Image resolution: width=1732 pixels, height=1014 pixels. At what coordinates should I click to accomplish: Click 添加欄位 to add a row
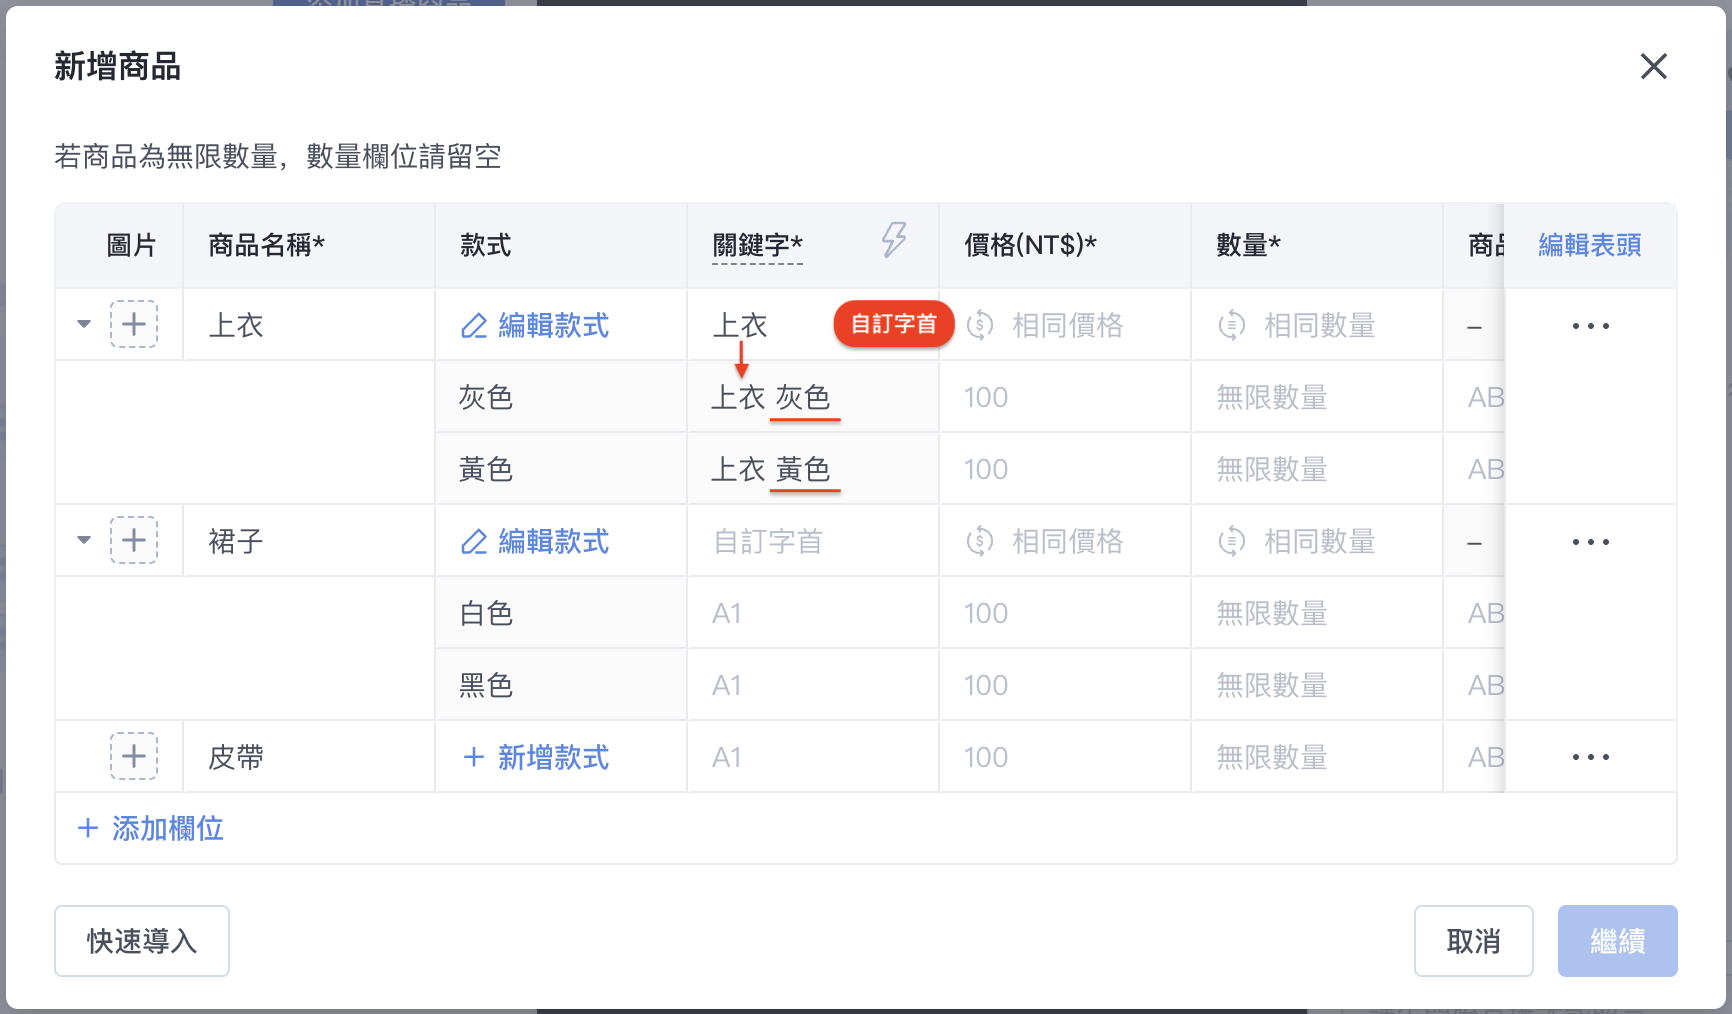coord(151,828)
